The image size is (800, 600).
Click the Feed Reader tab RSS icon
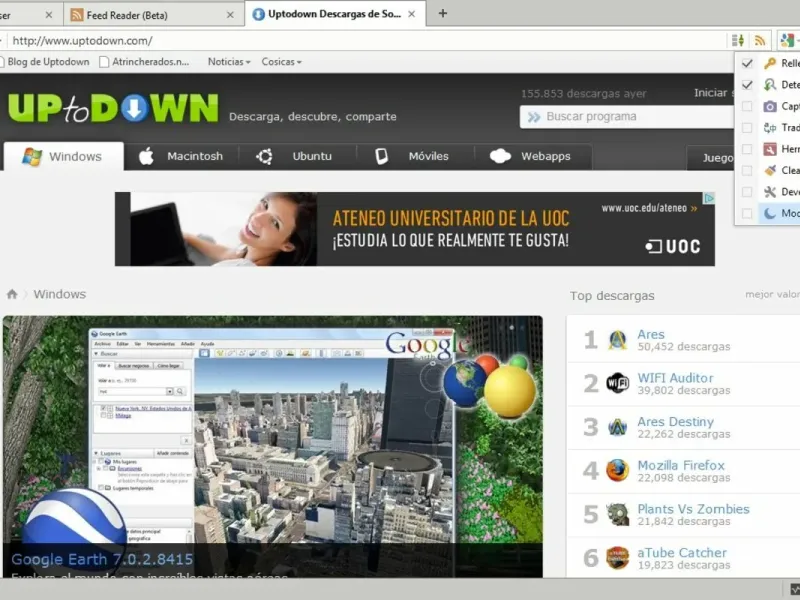[77, 15]
